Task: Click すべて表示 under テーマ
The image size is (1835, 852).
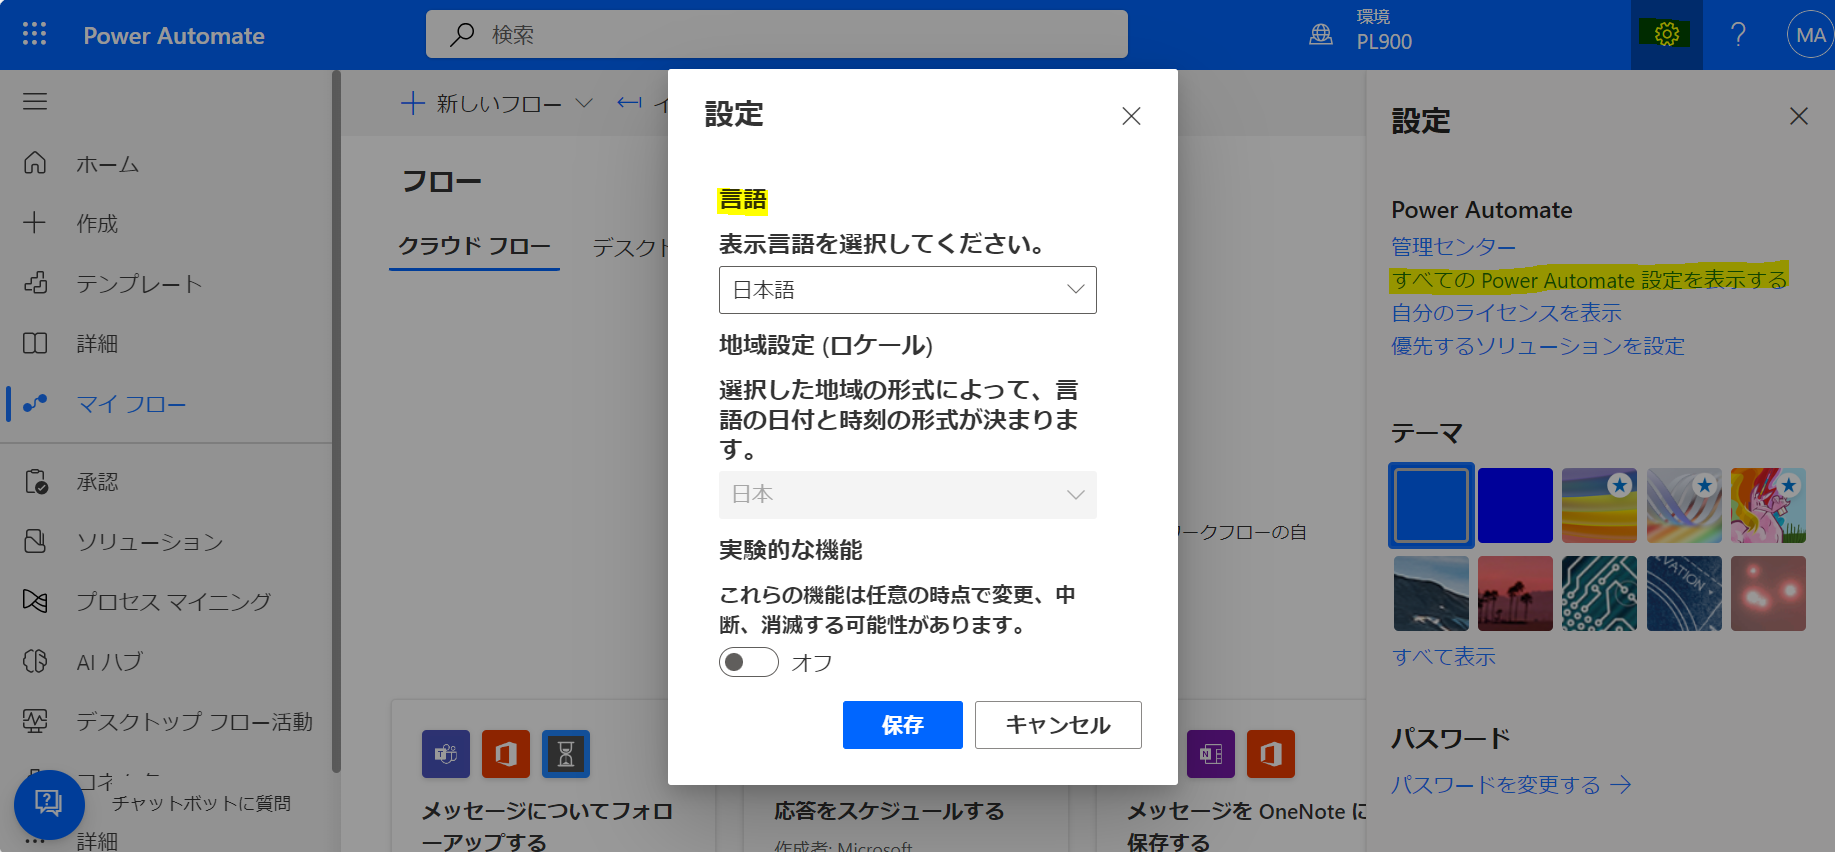Action: point(1444,657)
